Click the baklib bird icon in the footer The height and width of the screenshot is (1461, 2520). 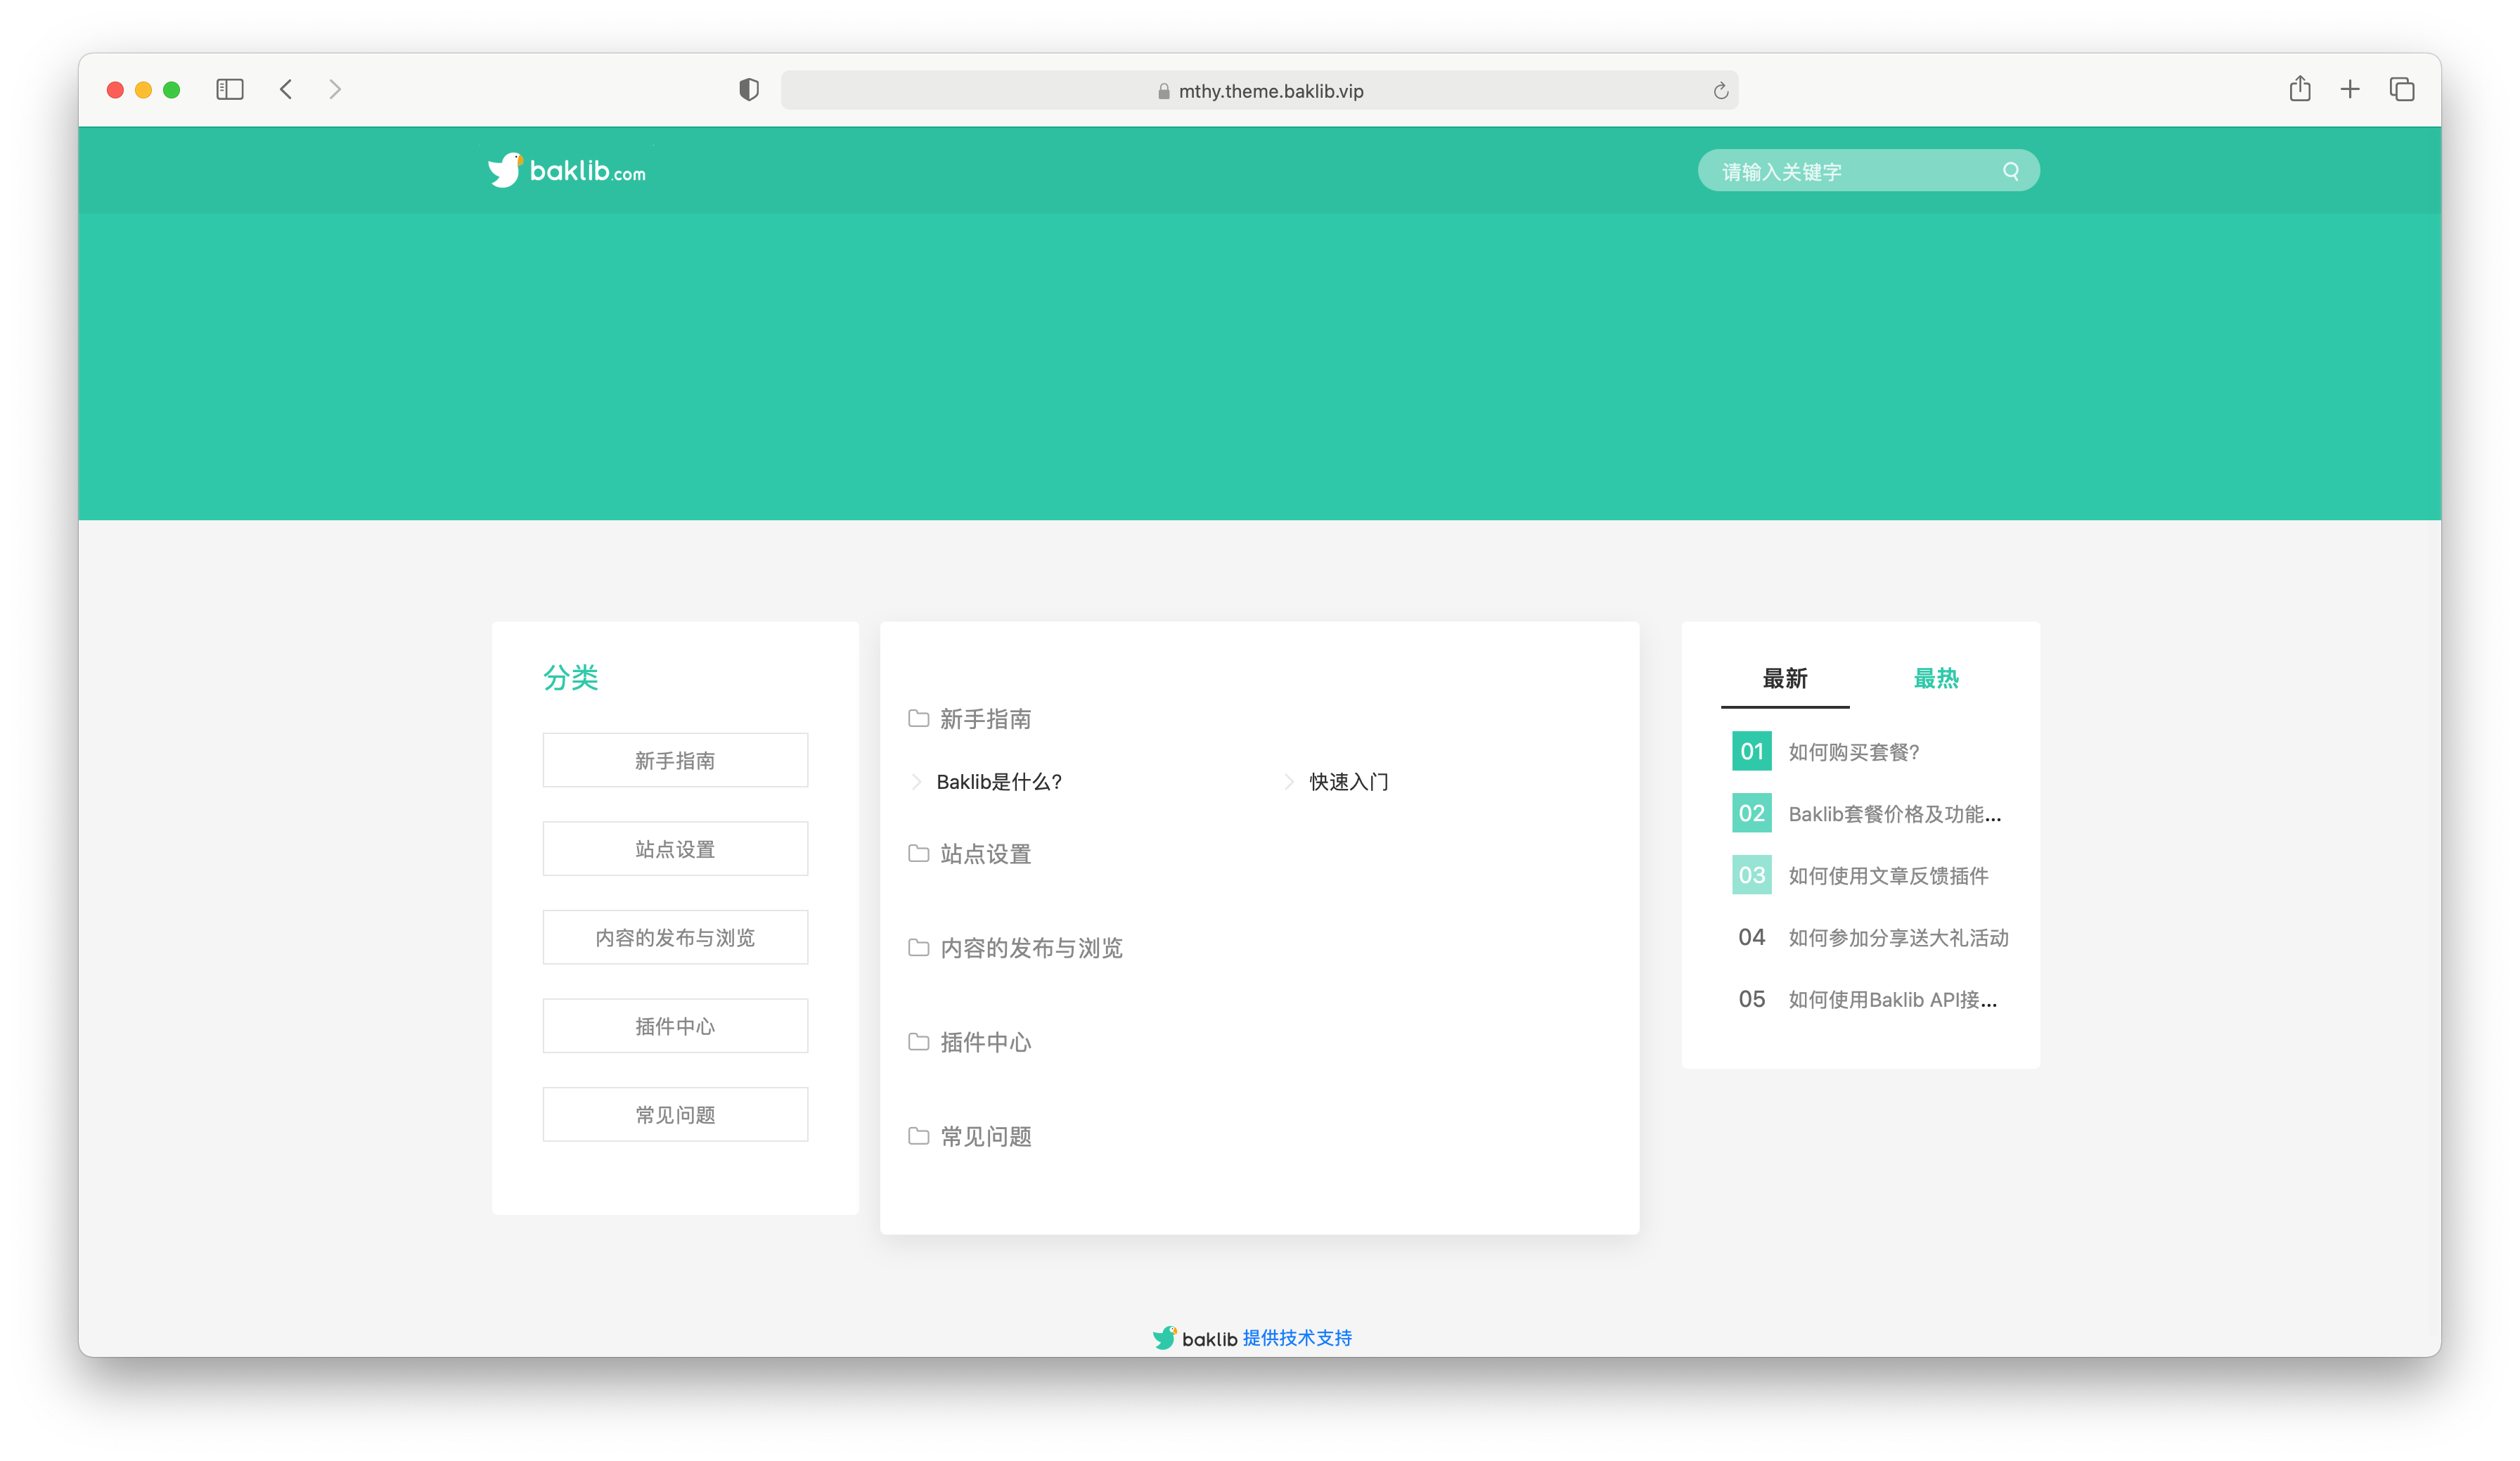[x=1166, y=1337]
